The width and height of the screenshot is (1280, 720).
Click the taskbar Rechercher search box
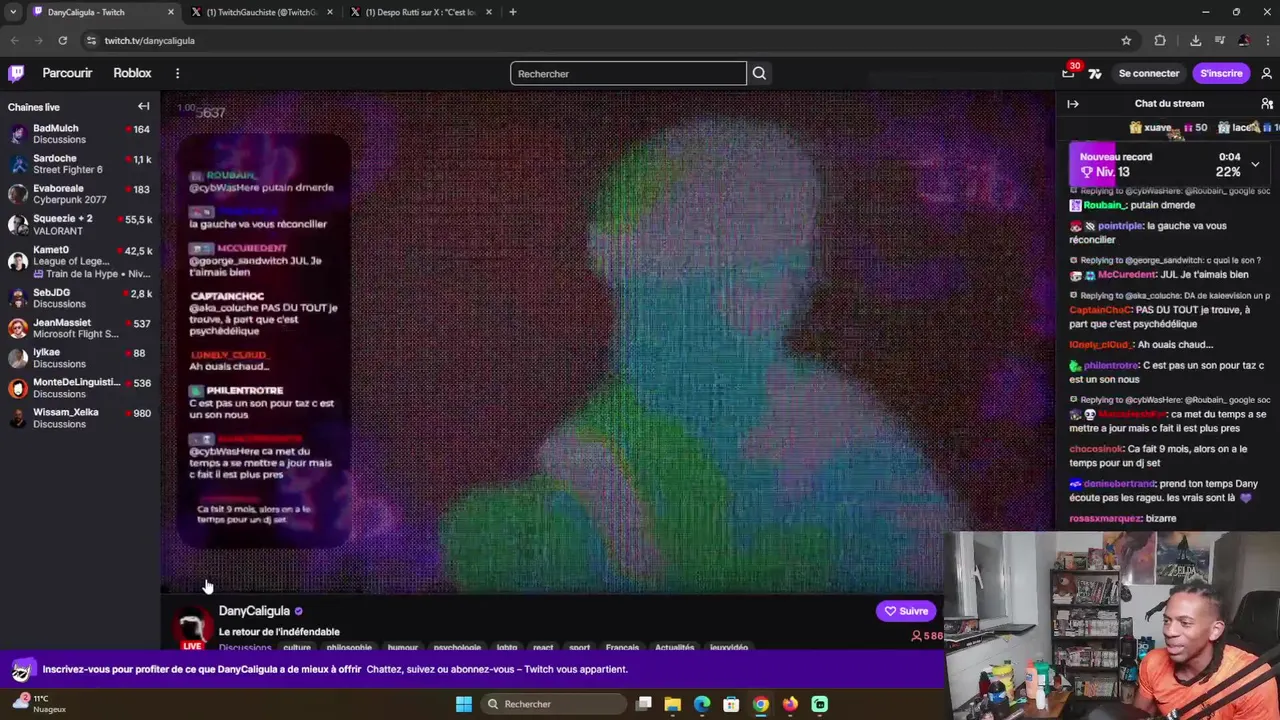pos(555,704)
